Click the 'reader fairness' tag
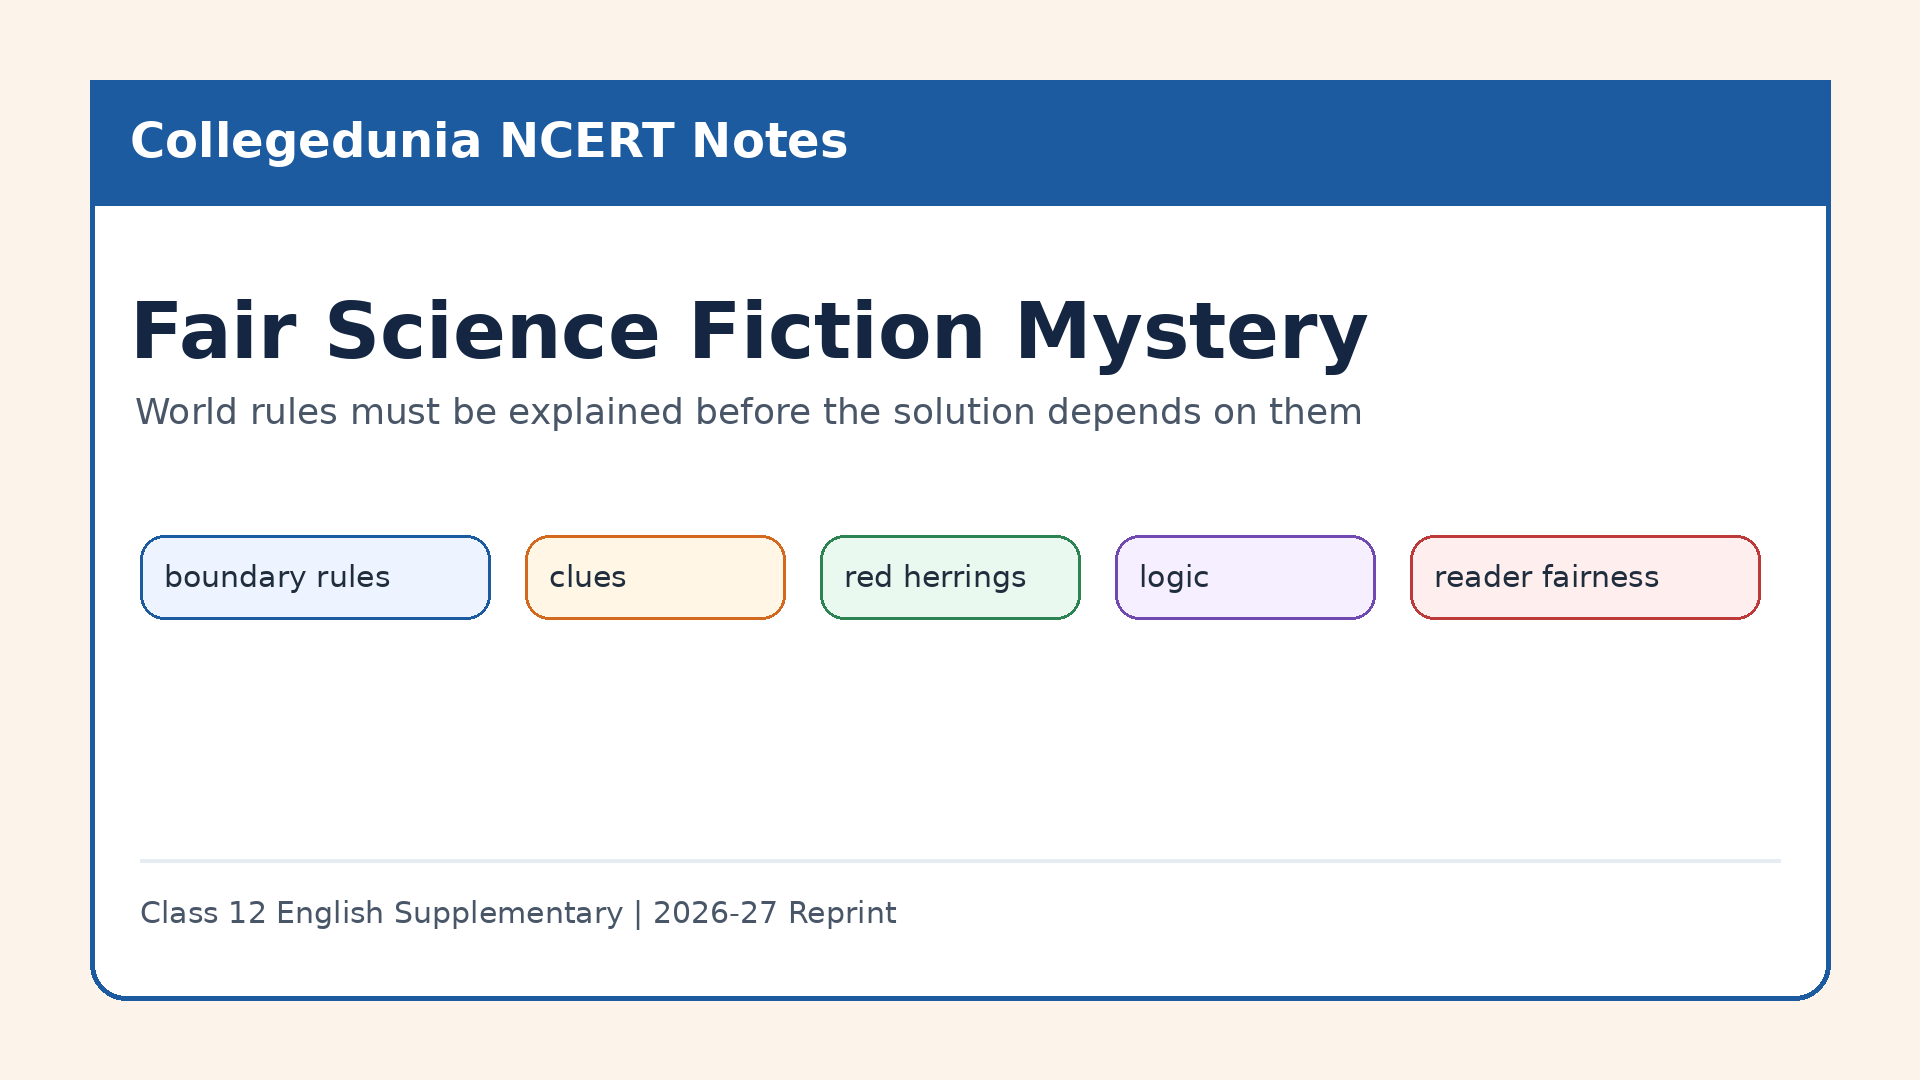1920x1080 pixels. pyautogui.click(x=1585, y=577)
